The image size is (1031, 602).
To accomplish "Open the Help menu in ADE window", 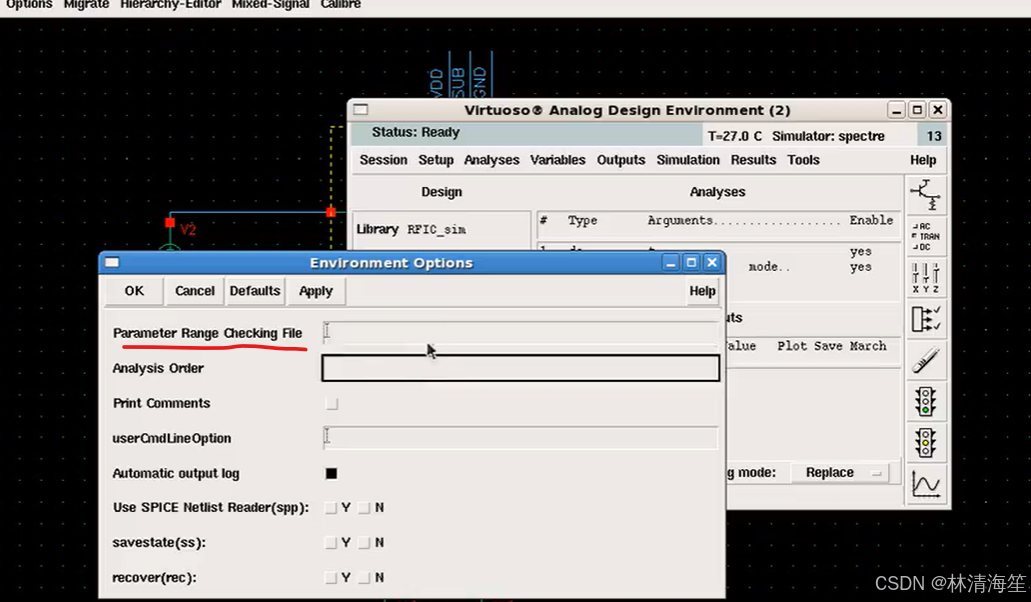I will (923, 160).
